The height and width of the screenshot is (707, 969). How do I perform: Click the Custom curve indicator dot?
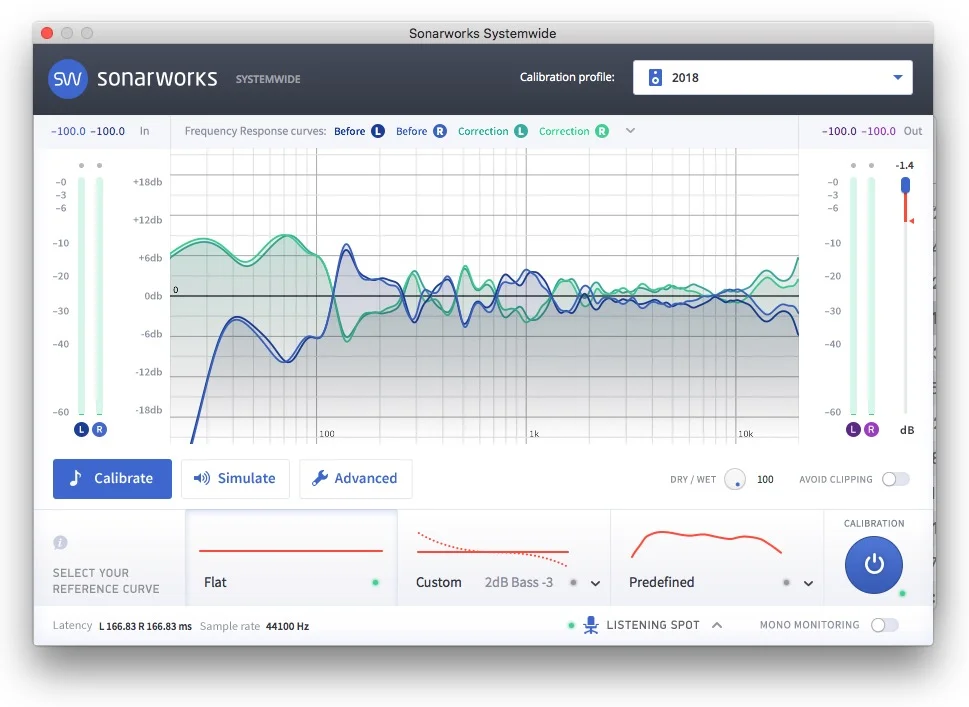coord(573,582)
